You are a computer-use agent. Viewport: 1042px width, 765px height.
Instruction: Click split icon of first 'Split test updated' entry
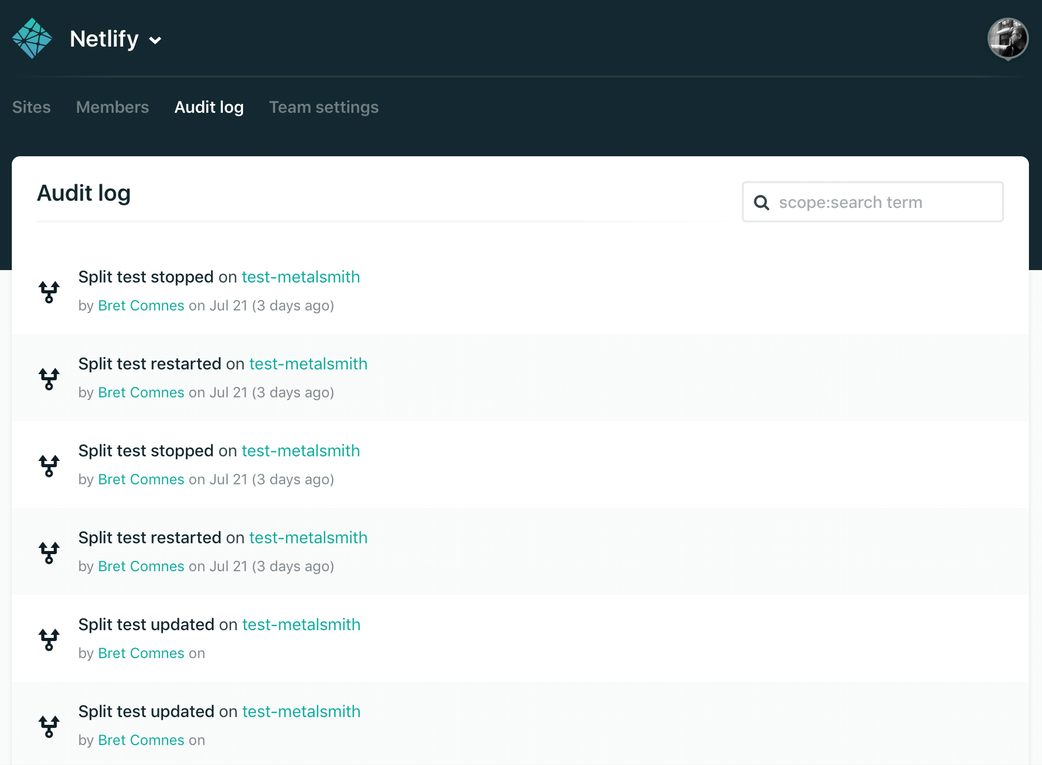pos(49,640)
